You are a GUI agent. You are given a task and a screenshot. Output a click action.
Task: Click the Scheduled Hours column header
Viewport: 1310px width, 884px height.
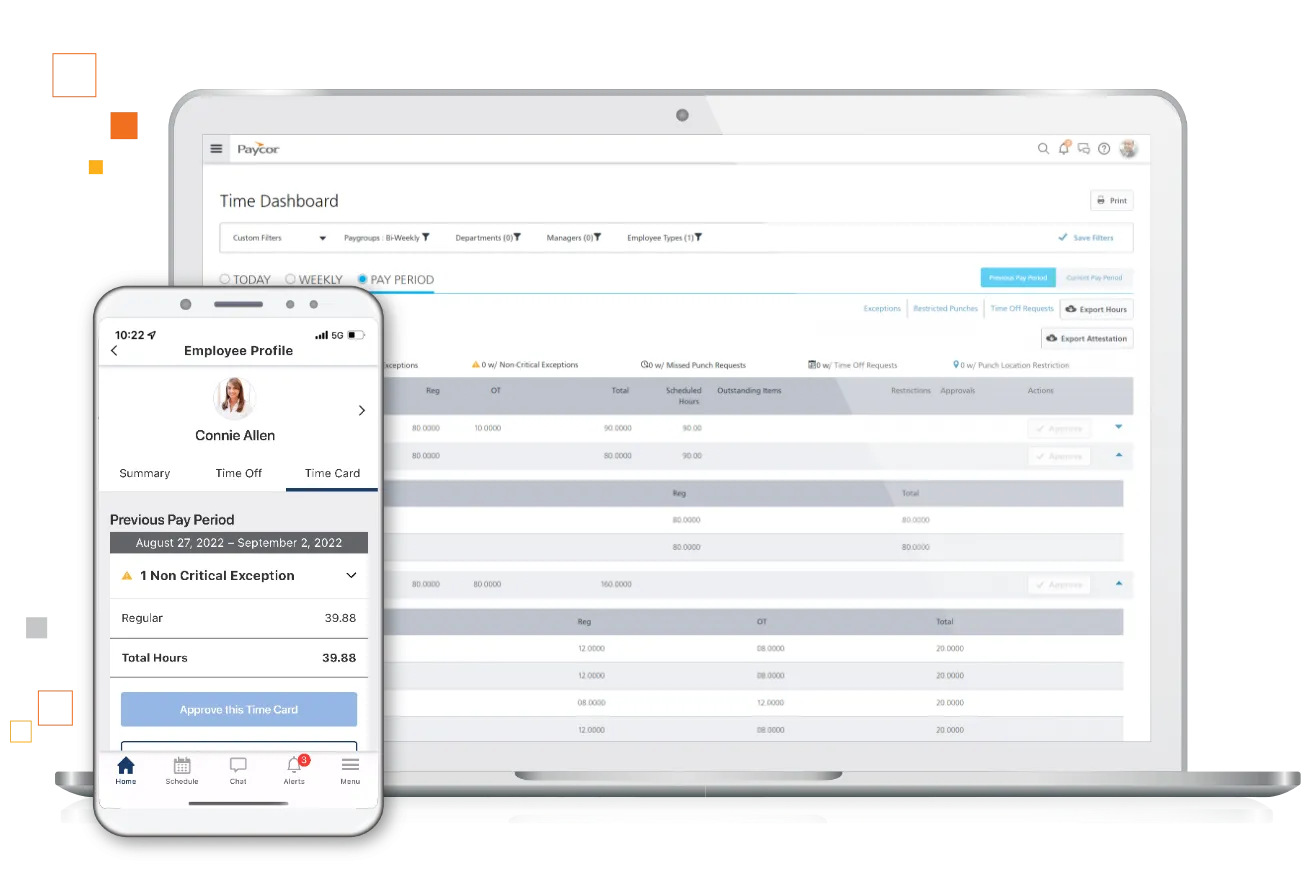684,395
